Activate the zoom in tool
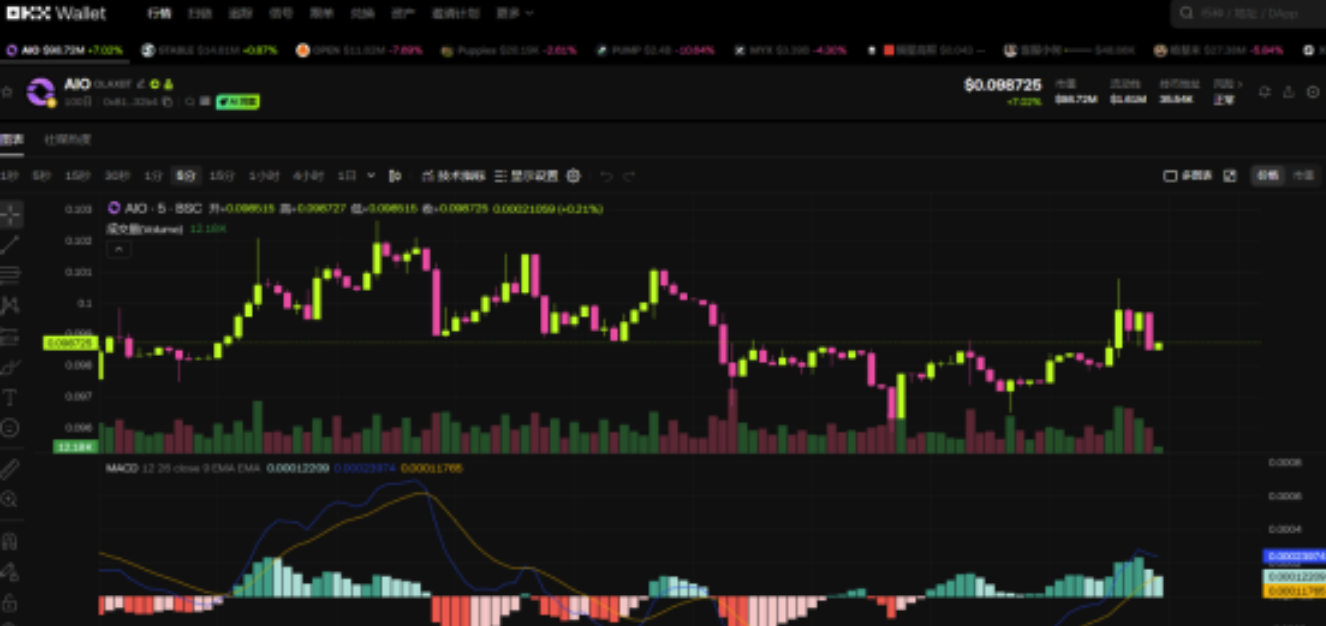1326x626 pixels. 10,499
